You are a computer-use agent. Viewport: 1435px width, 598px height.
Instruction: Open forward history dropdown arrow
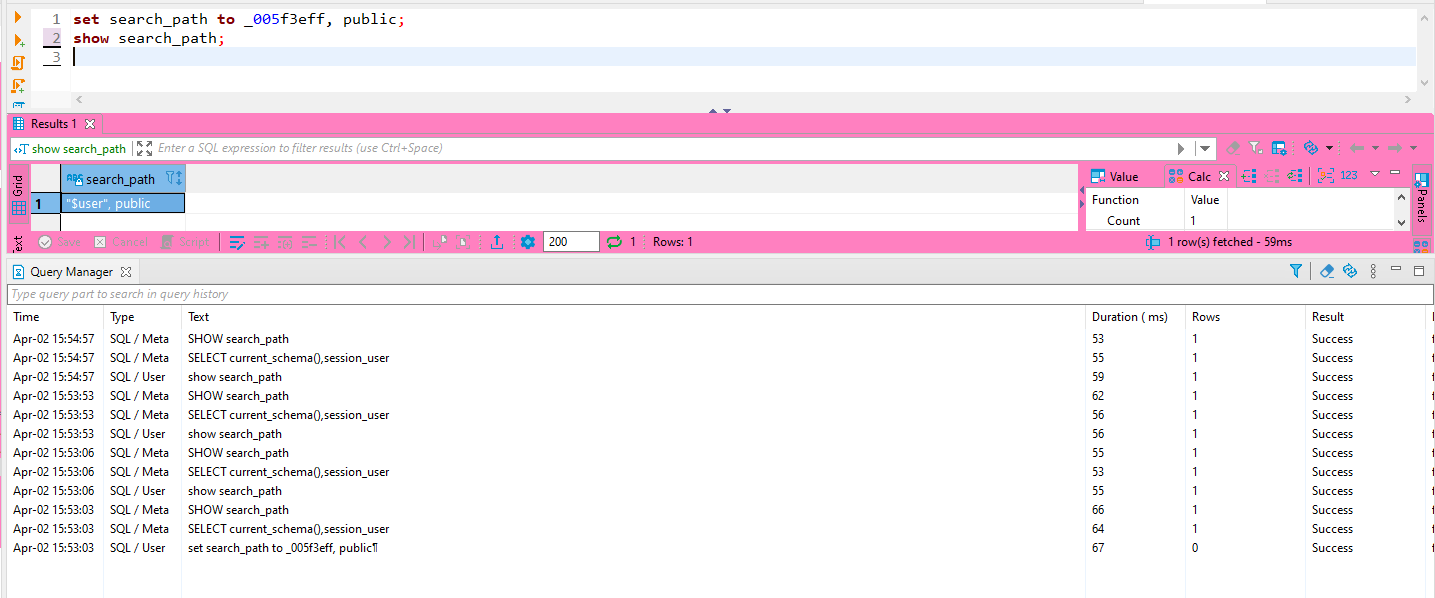pos(1413,148)
